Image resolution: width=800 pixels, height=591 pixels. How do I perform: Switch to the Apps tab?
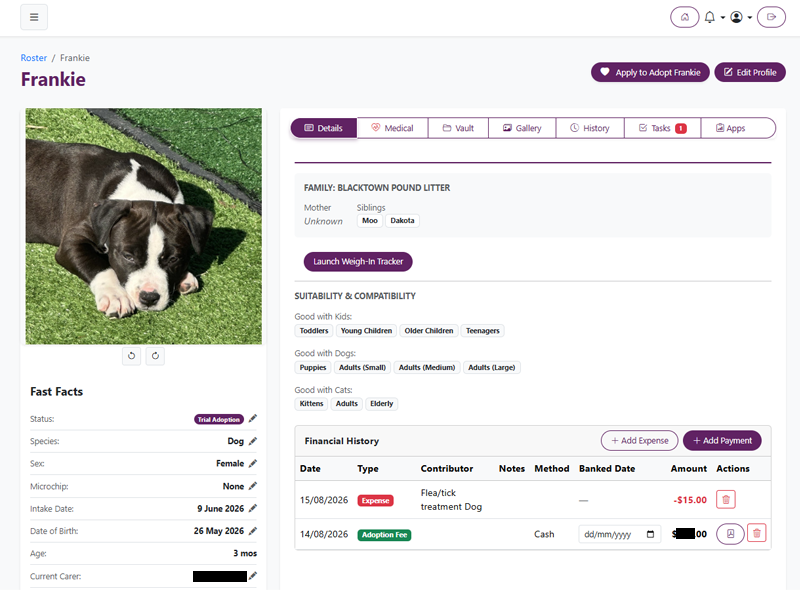click(738, 128)
